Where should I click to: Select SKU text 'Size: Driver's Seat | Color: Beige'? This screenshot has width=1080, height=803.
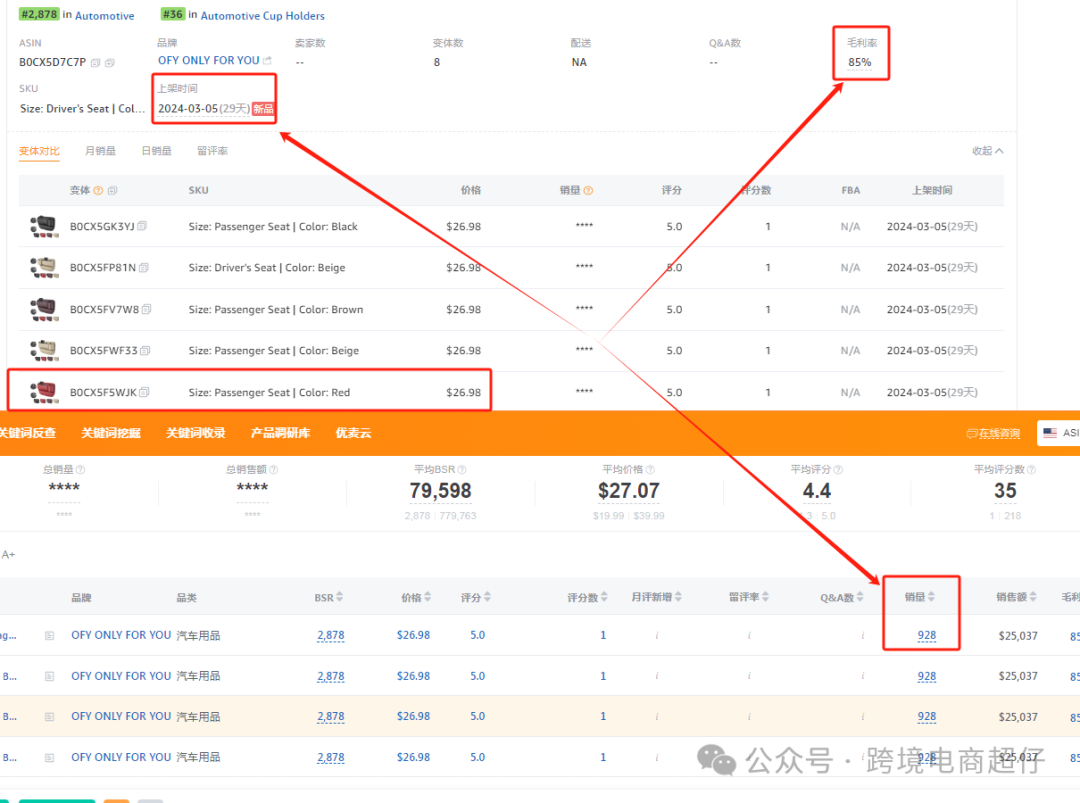(267, 268)
